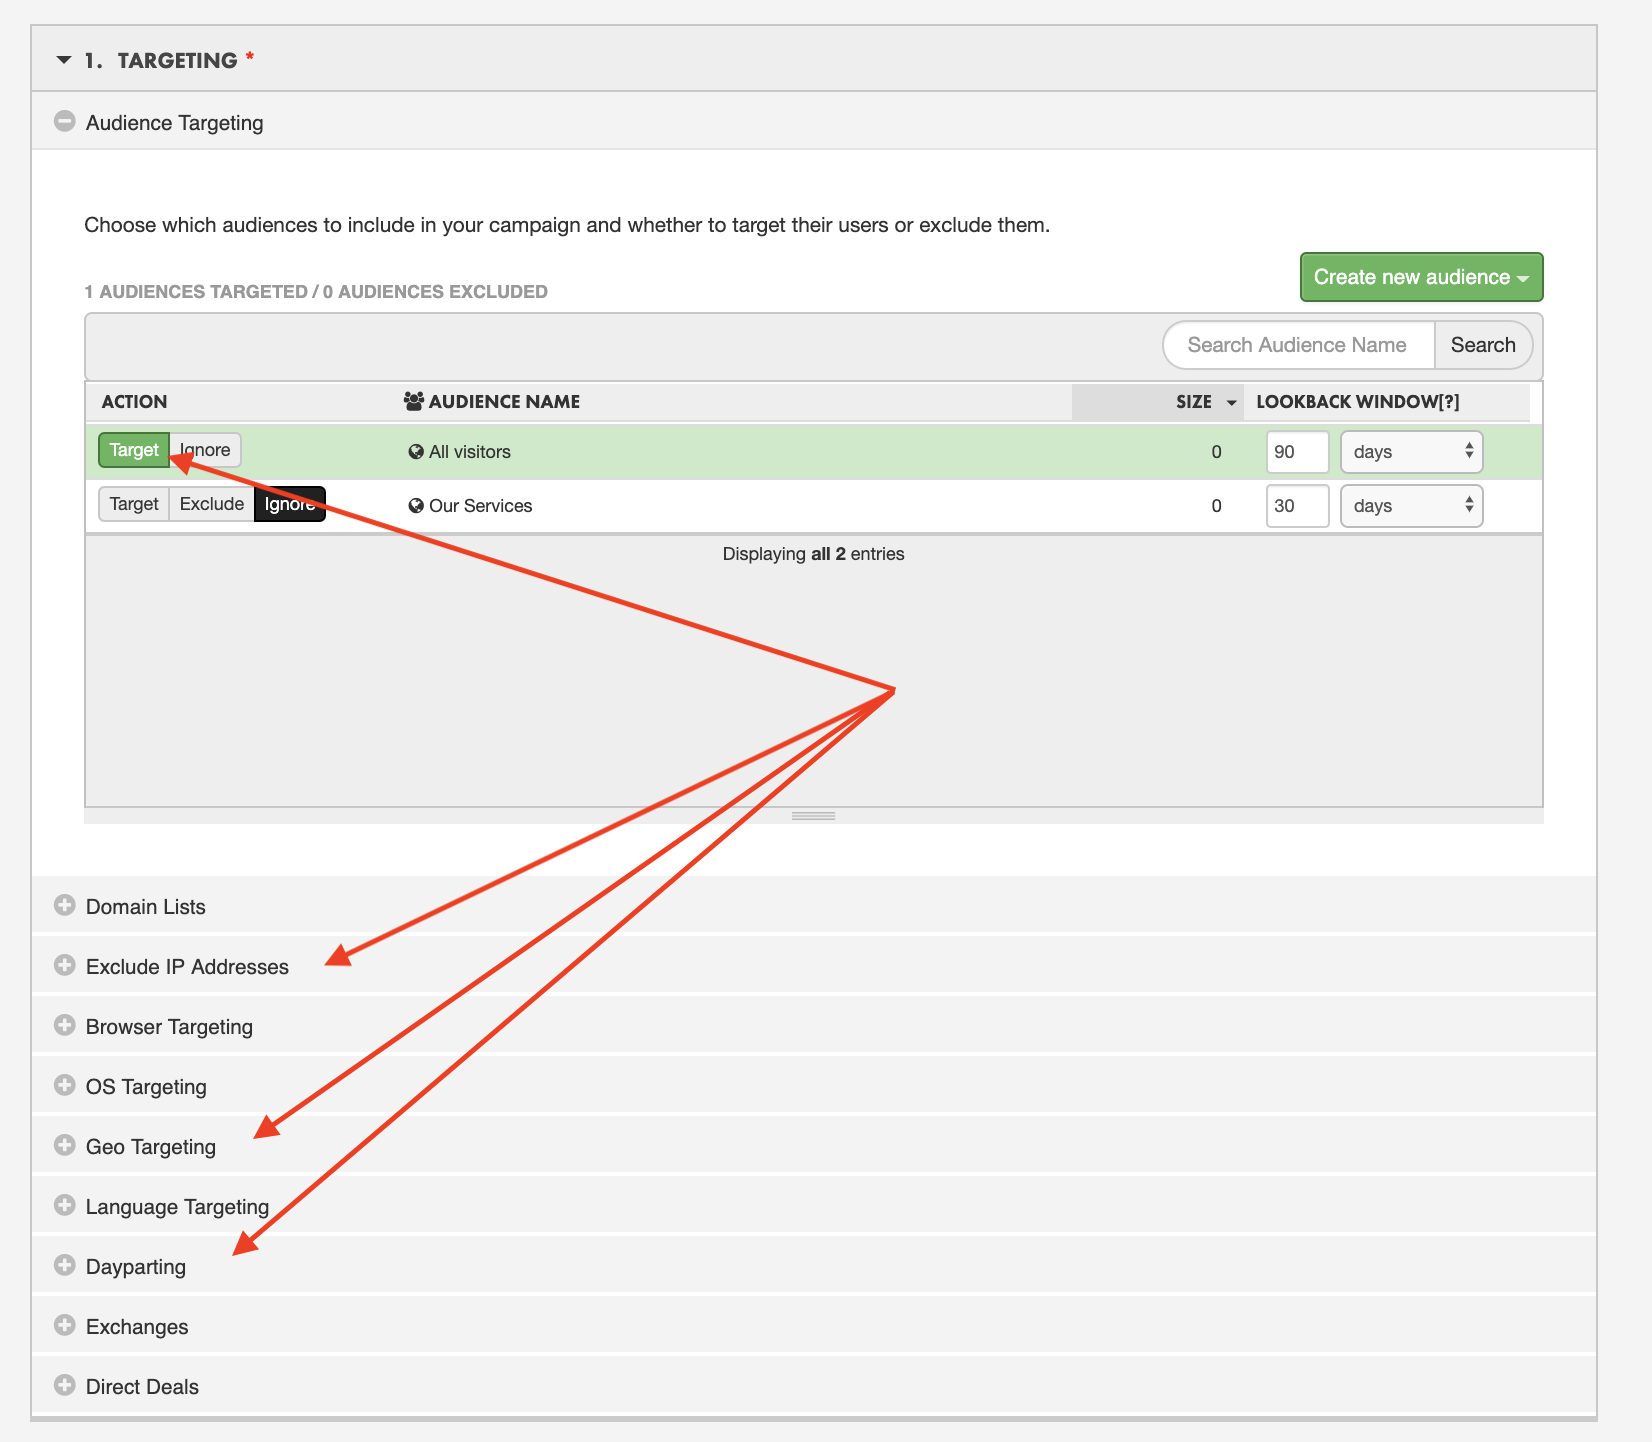1652x1442 pixels.
Task: Click globe icon beside All visitors
Action: coord(416,452)
